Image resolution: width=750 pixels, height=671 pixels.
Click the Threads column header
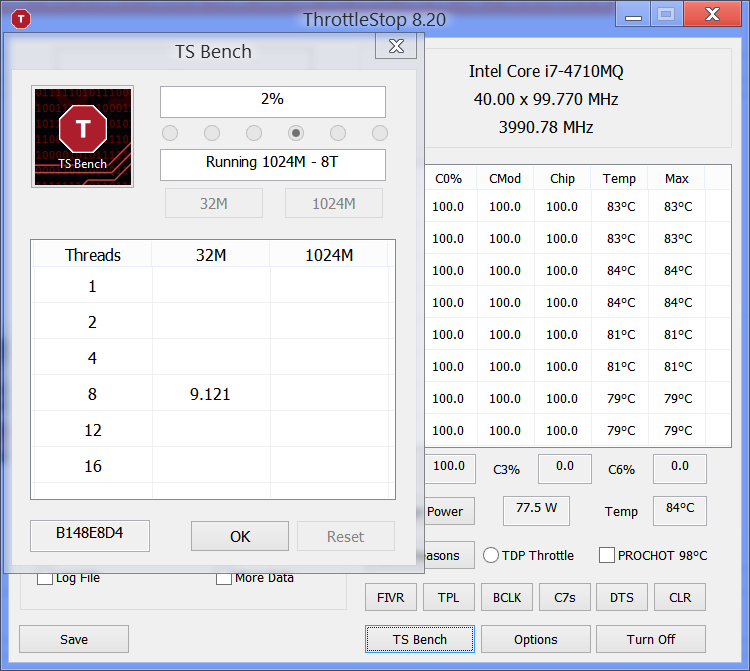tap(93, 254)
